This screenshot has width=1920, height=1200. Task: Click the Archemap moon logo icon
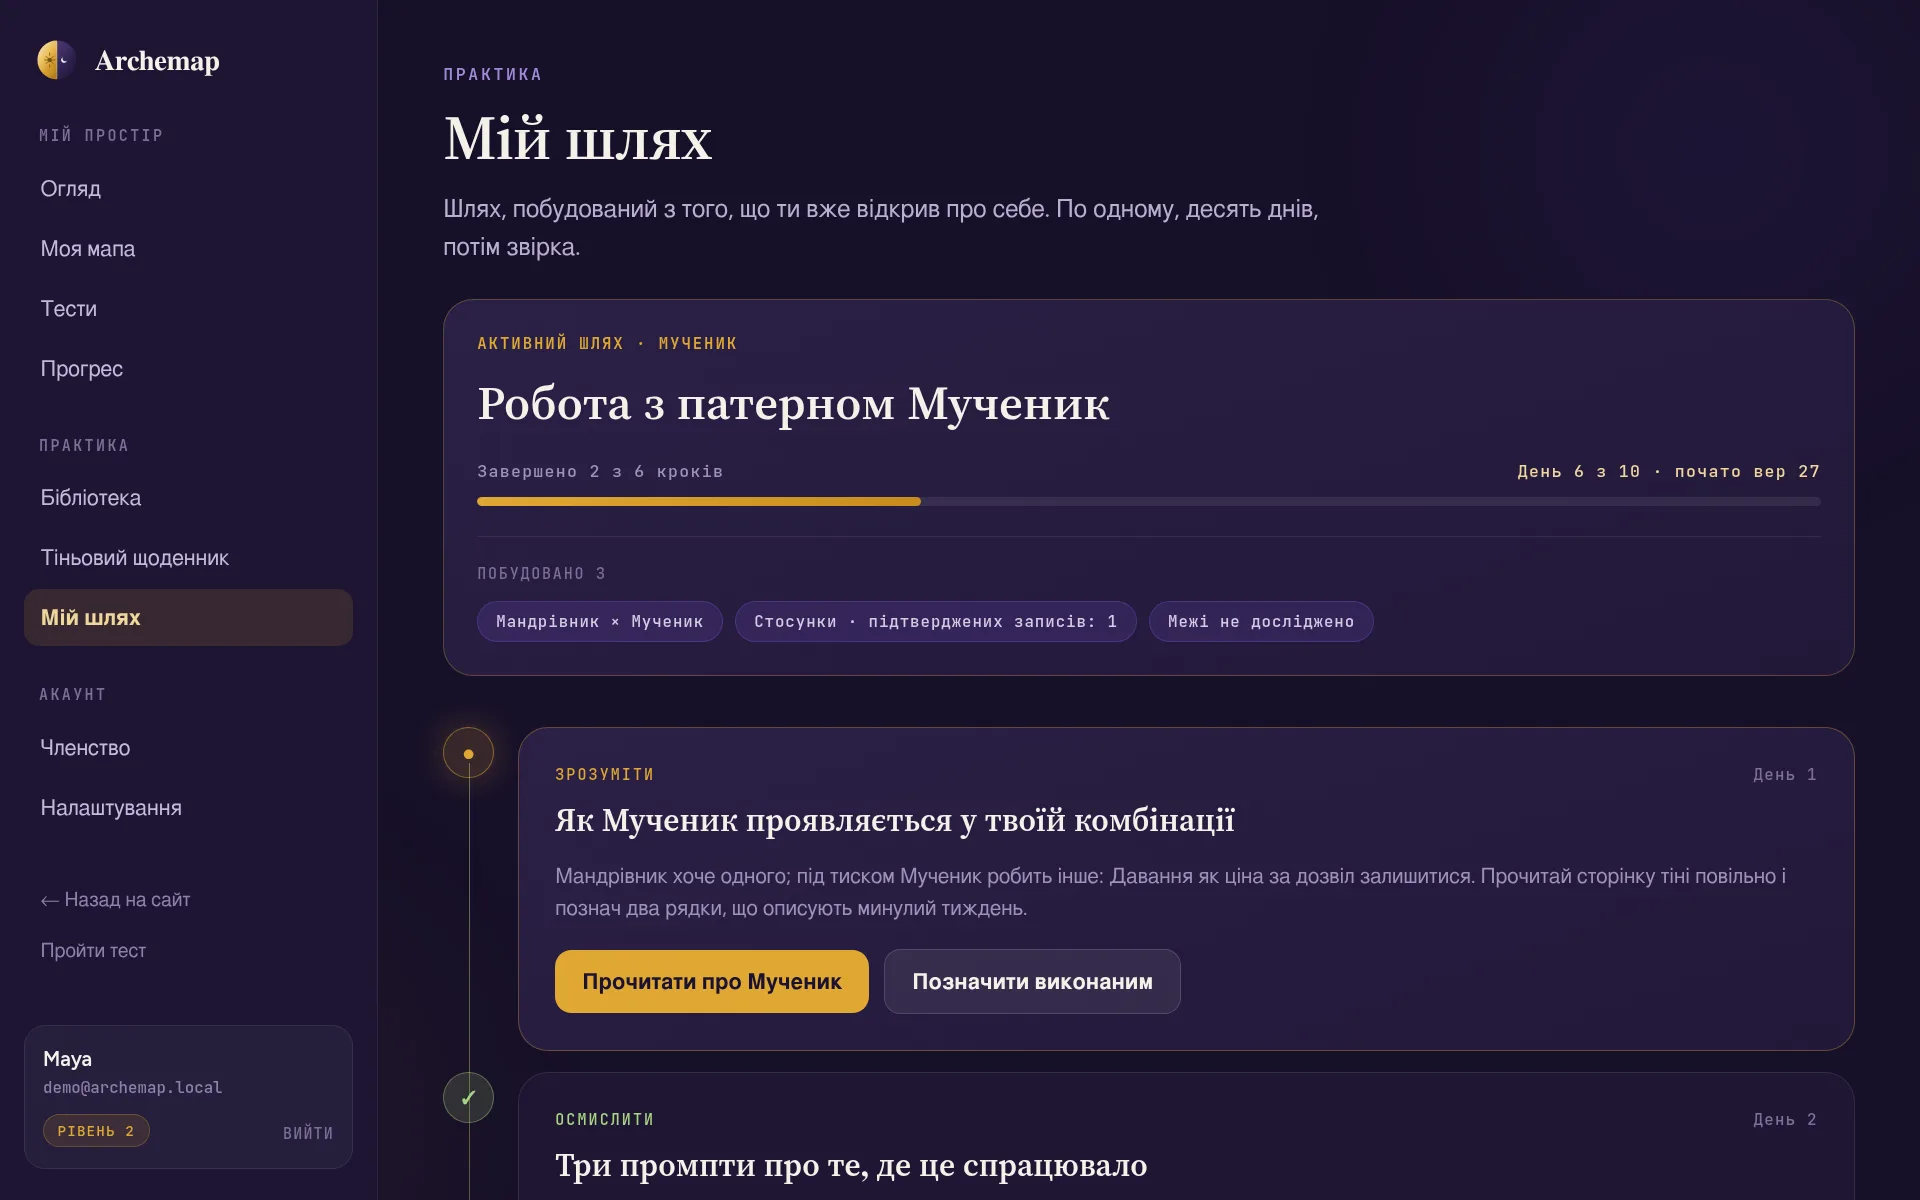tap(57, 60)
